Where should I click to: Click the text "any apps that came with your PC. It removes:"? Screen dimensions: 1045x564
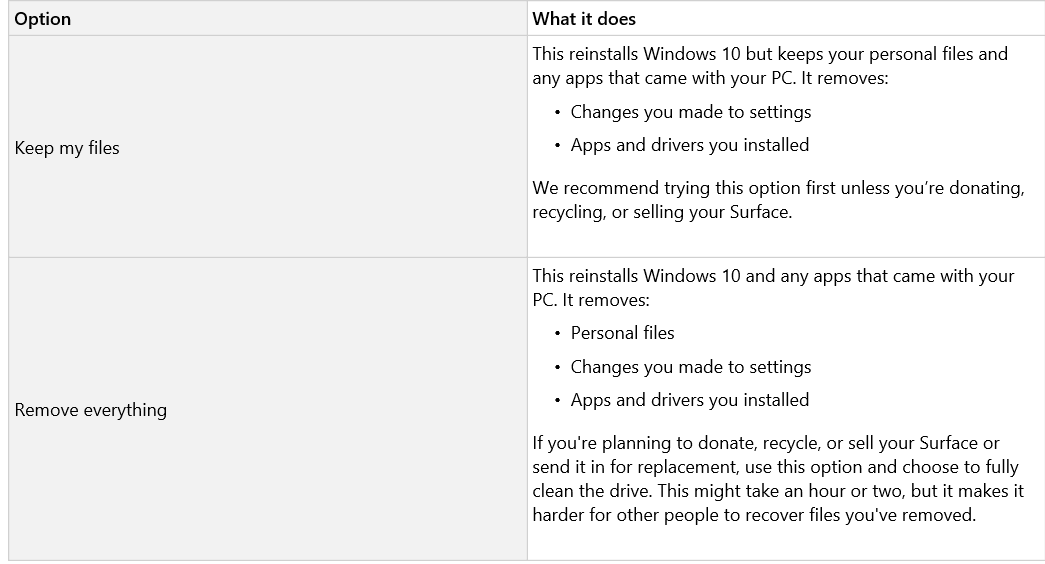[x=710, y=78]
